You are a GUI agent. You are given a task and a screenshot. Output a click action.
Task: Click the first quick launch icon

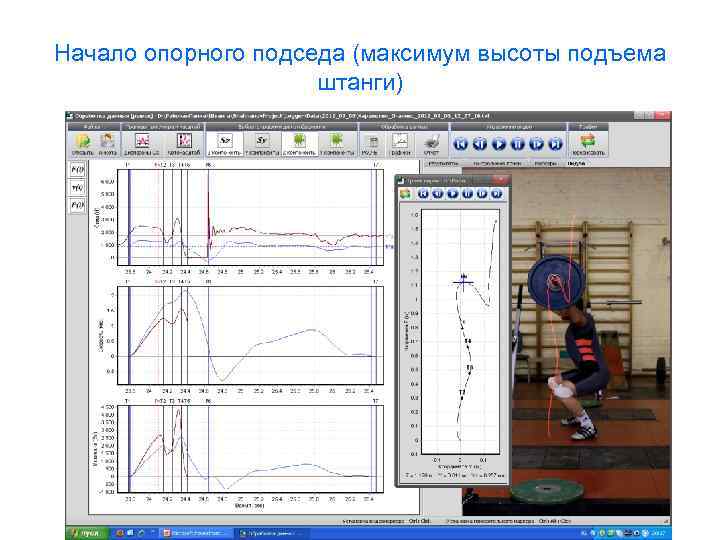click(x=120, y=533)
